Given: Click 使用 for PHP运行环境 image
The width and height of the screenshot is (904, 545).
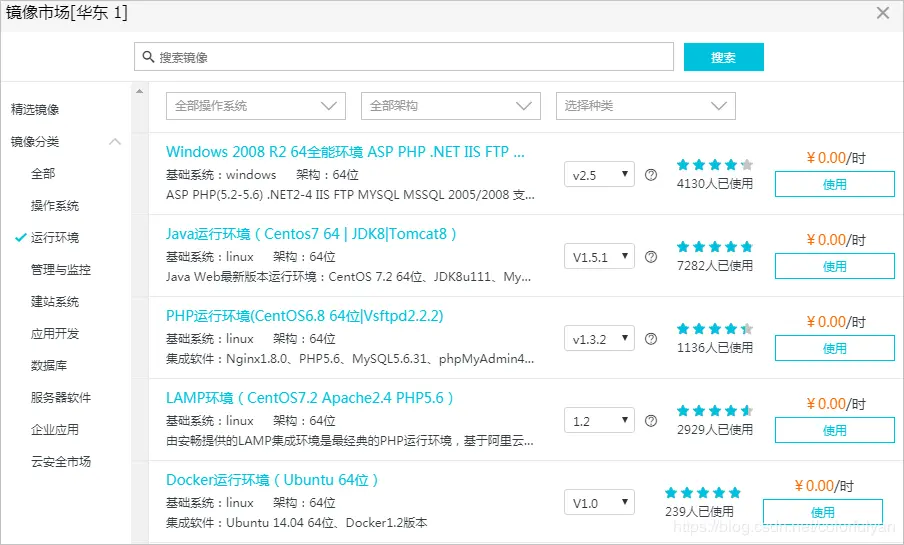Looking at the screenshot, I should [x=834, y=348].
